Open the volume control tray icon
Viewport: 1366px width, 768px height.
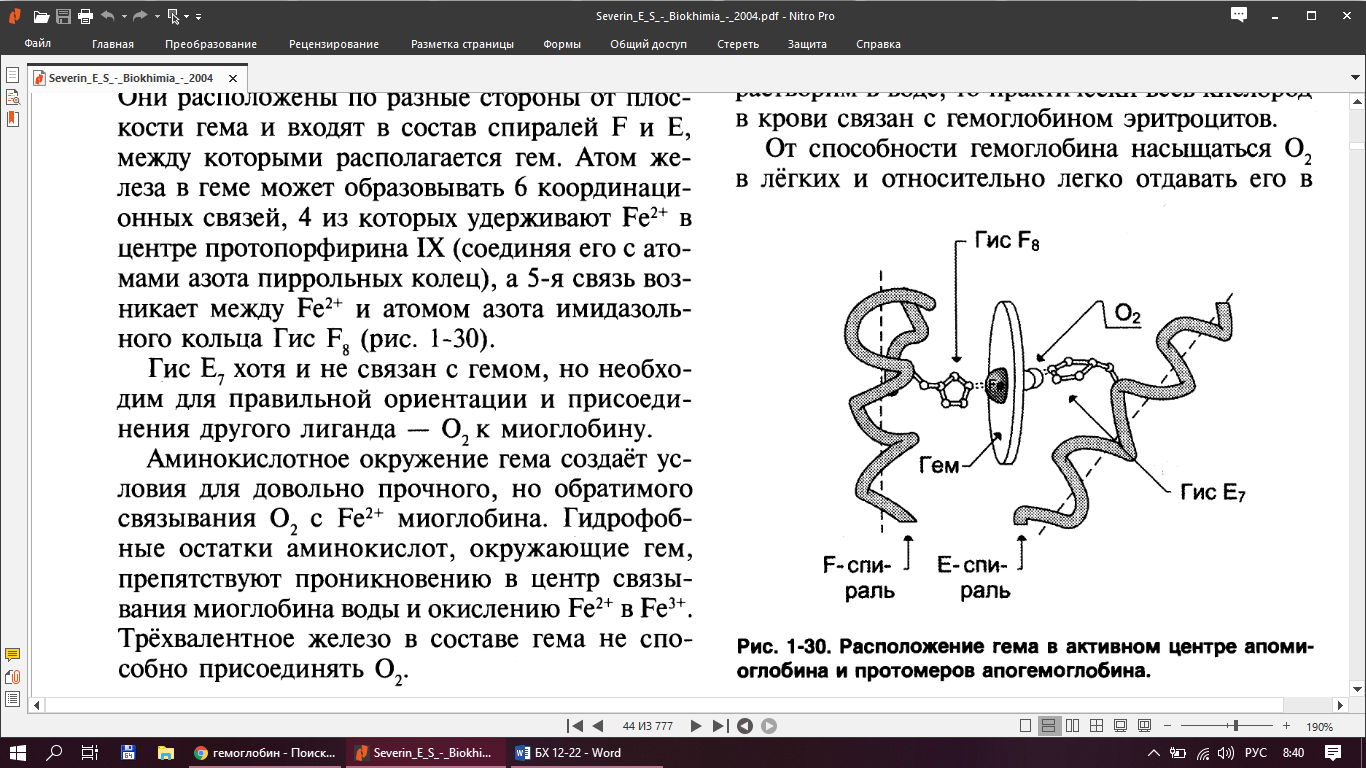click(x=1224, y=753)
